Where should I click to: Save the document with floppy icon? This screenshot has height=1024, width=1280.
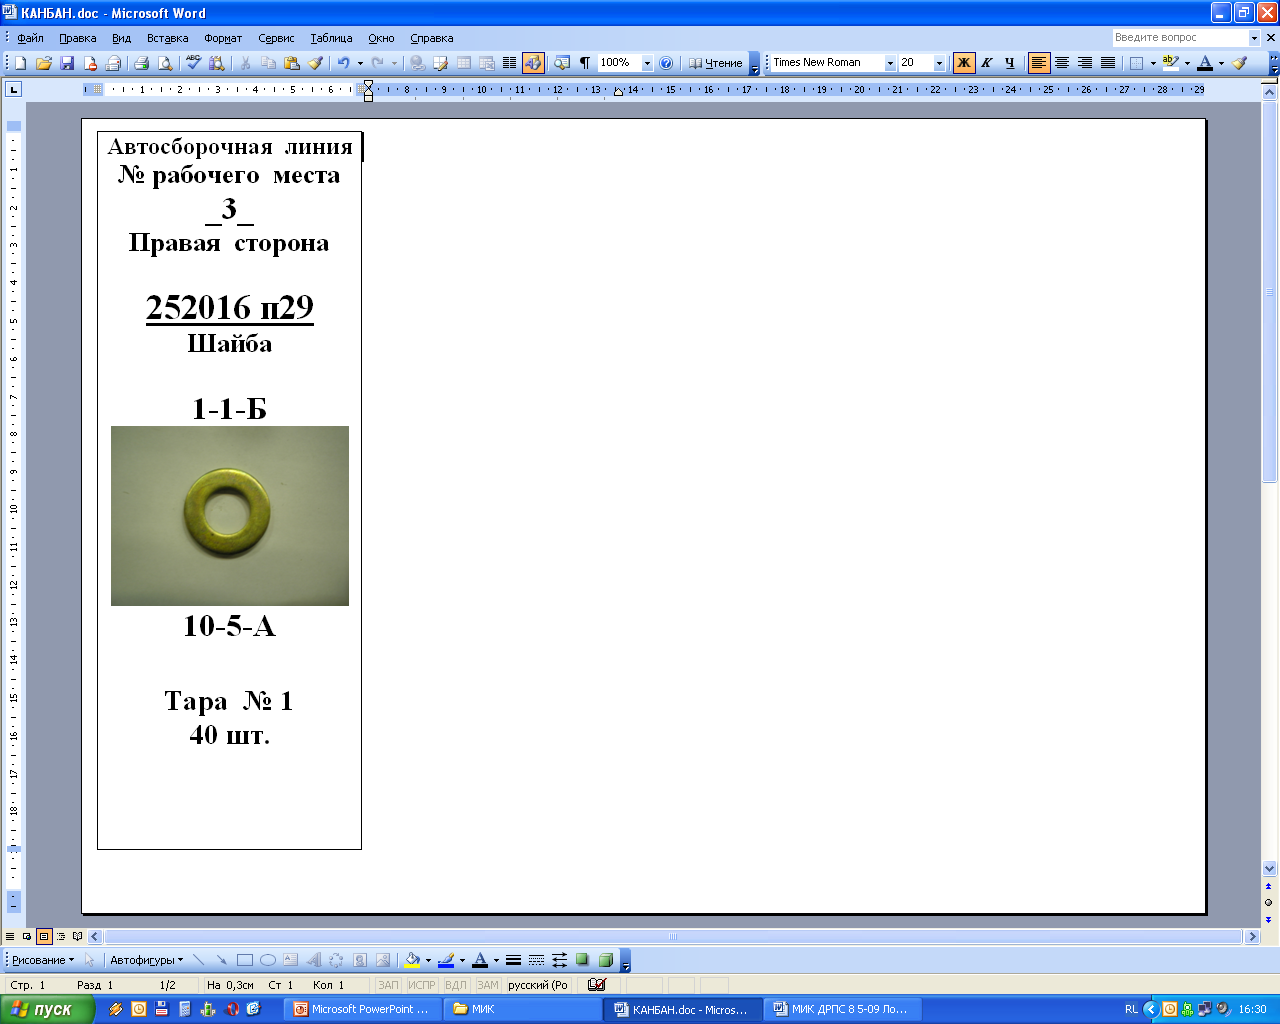tap(67, 63)
